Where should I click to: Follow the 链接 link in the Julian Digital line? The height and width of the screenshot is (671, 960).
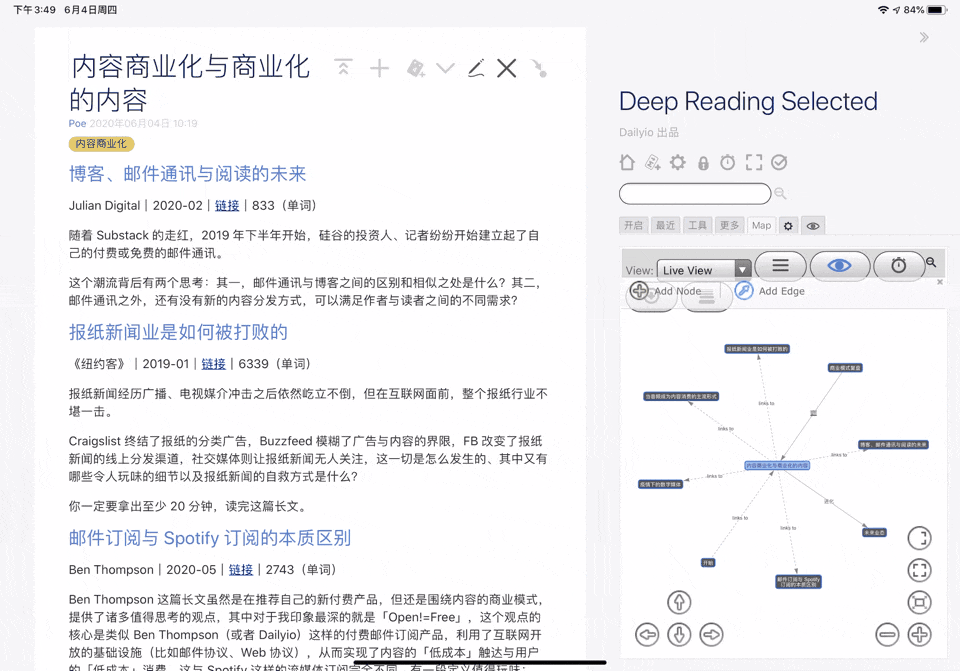[x=227, y=206]
